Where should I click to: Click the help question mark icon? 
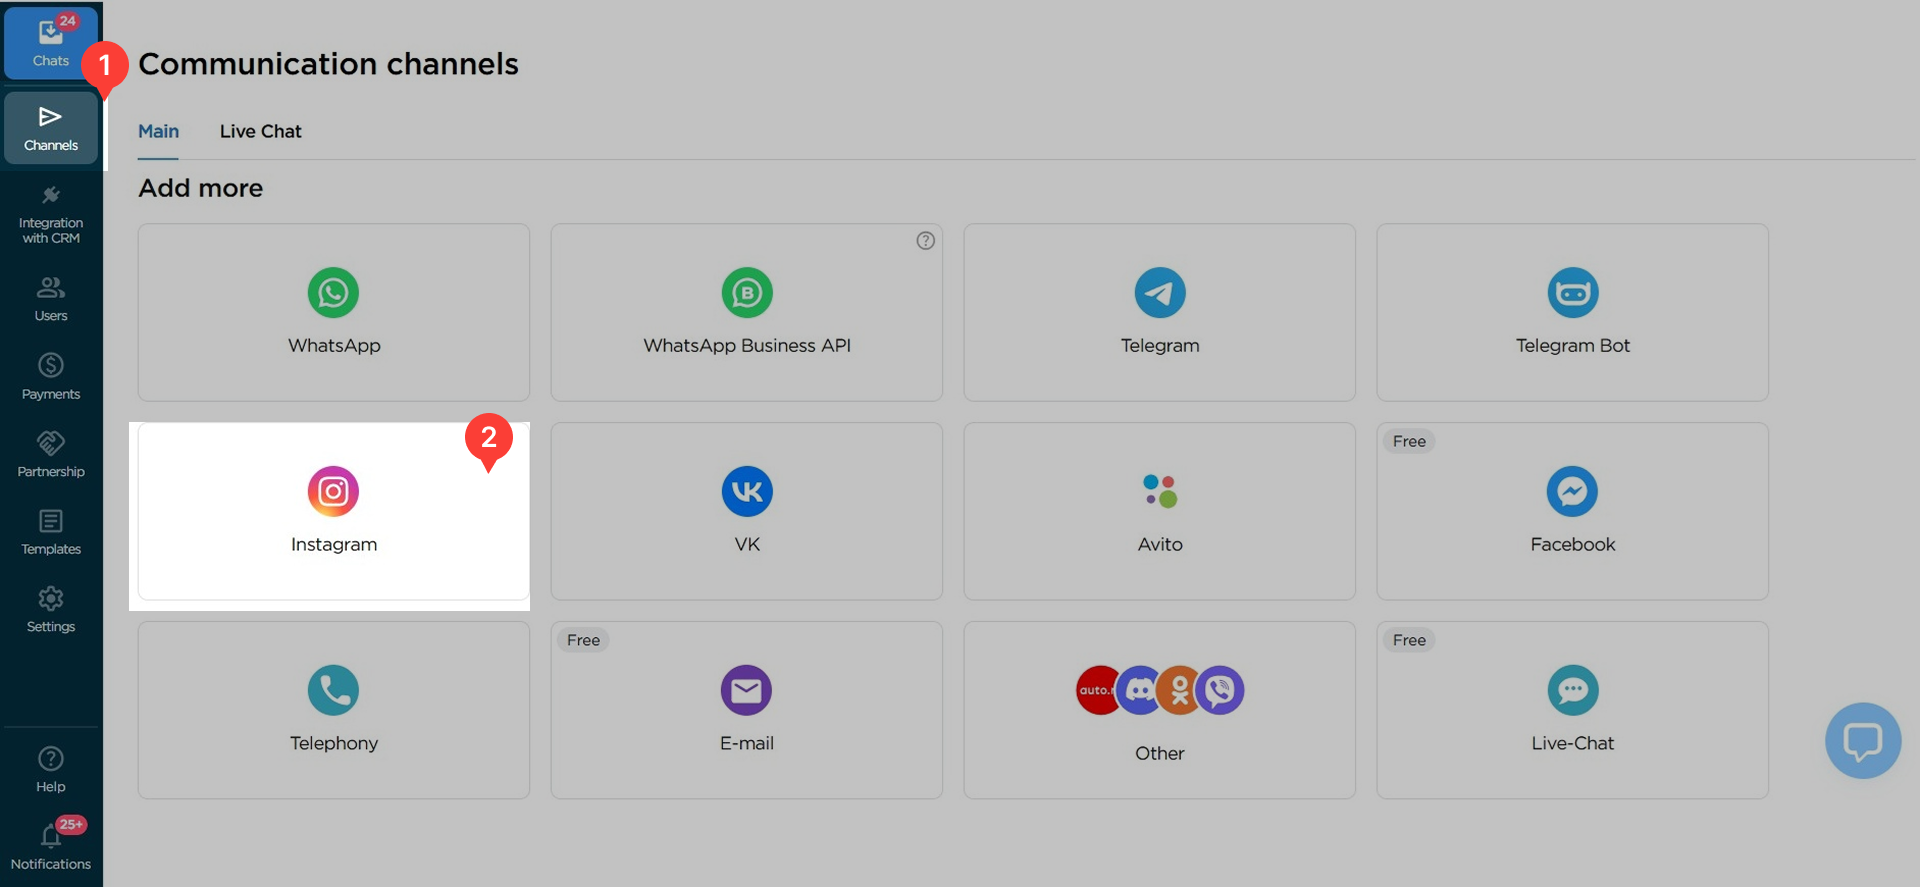[926, 240]
